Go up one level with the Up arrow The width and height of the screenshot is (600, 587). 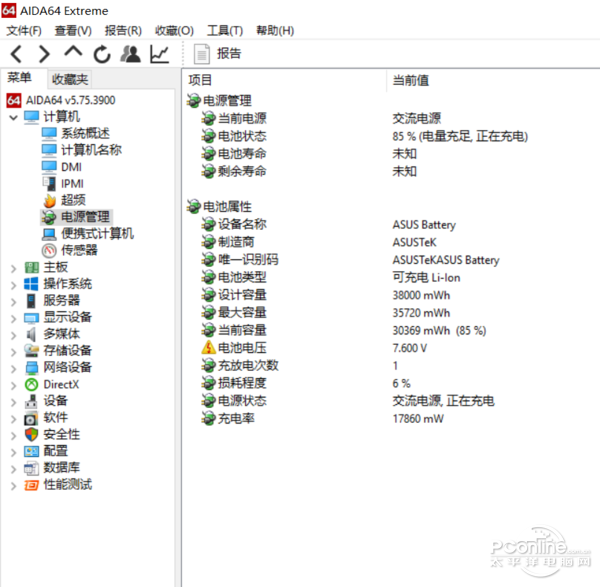coord(73,53)
